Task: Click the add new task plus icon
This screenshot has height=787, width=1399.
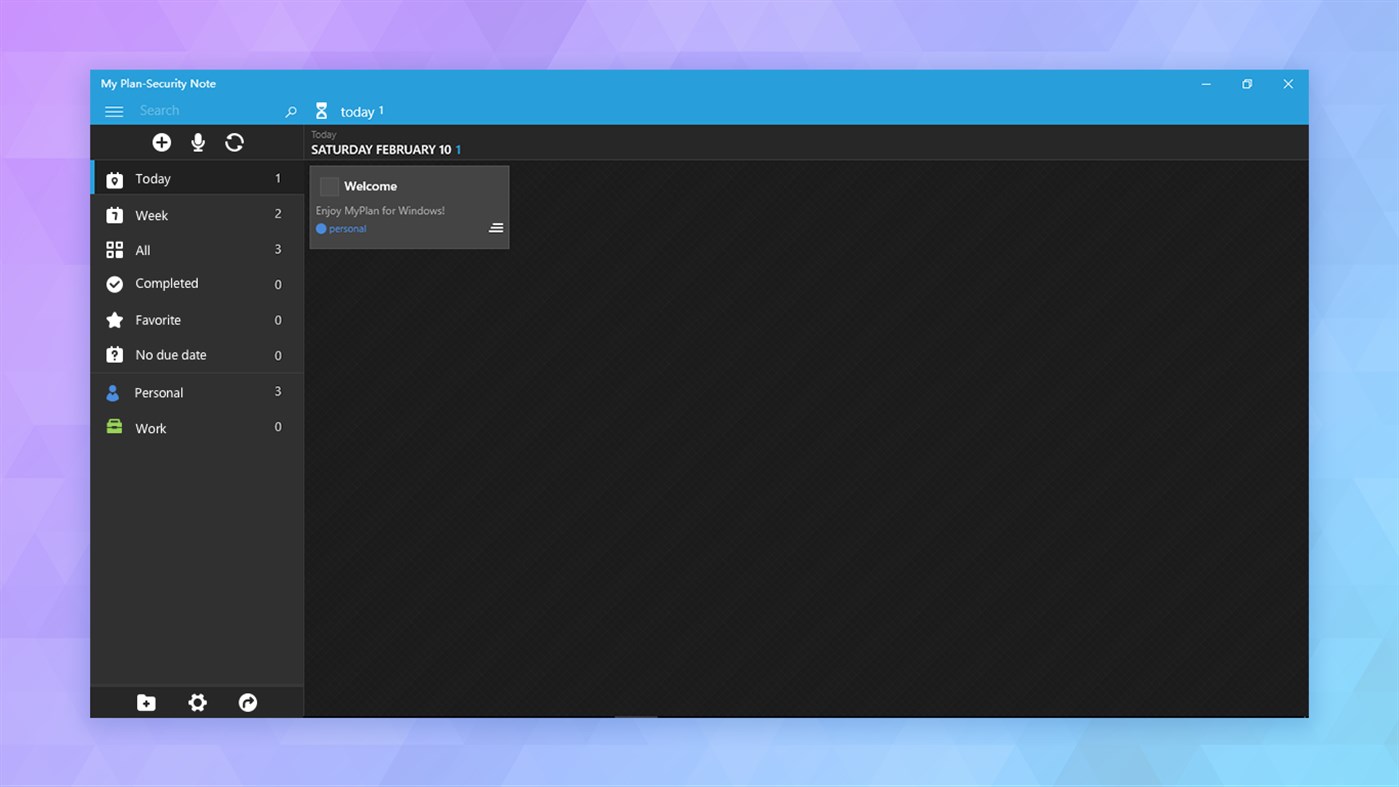Action: (x=161, y=142)
